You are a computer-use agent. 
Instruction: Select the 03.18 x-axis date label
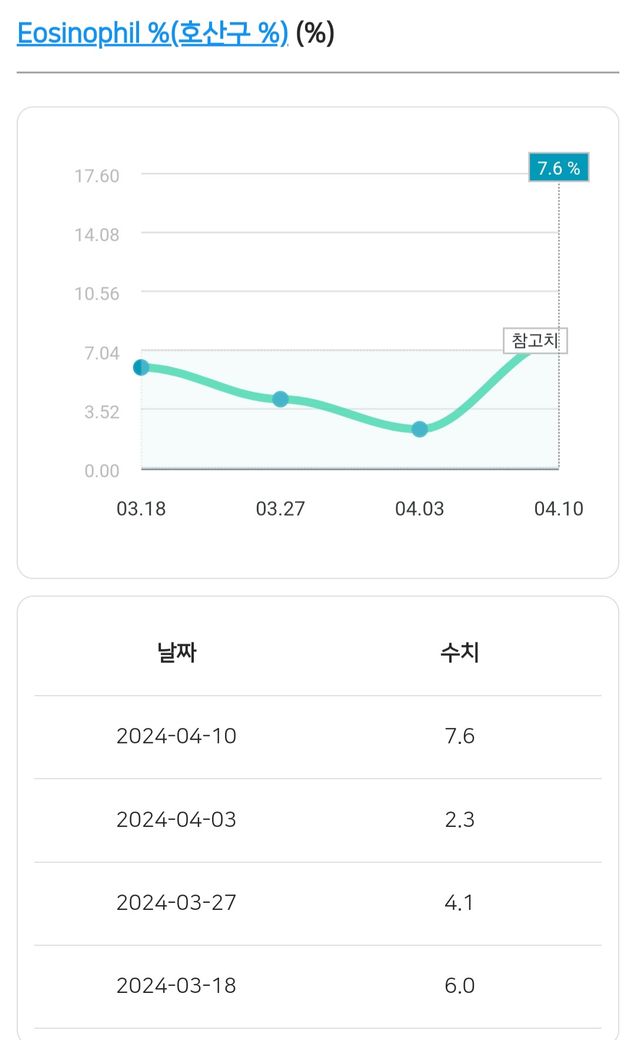tap(141, 509)
